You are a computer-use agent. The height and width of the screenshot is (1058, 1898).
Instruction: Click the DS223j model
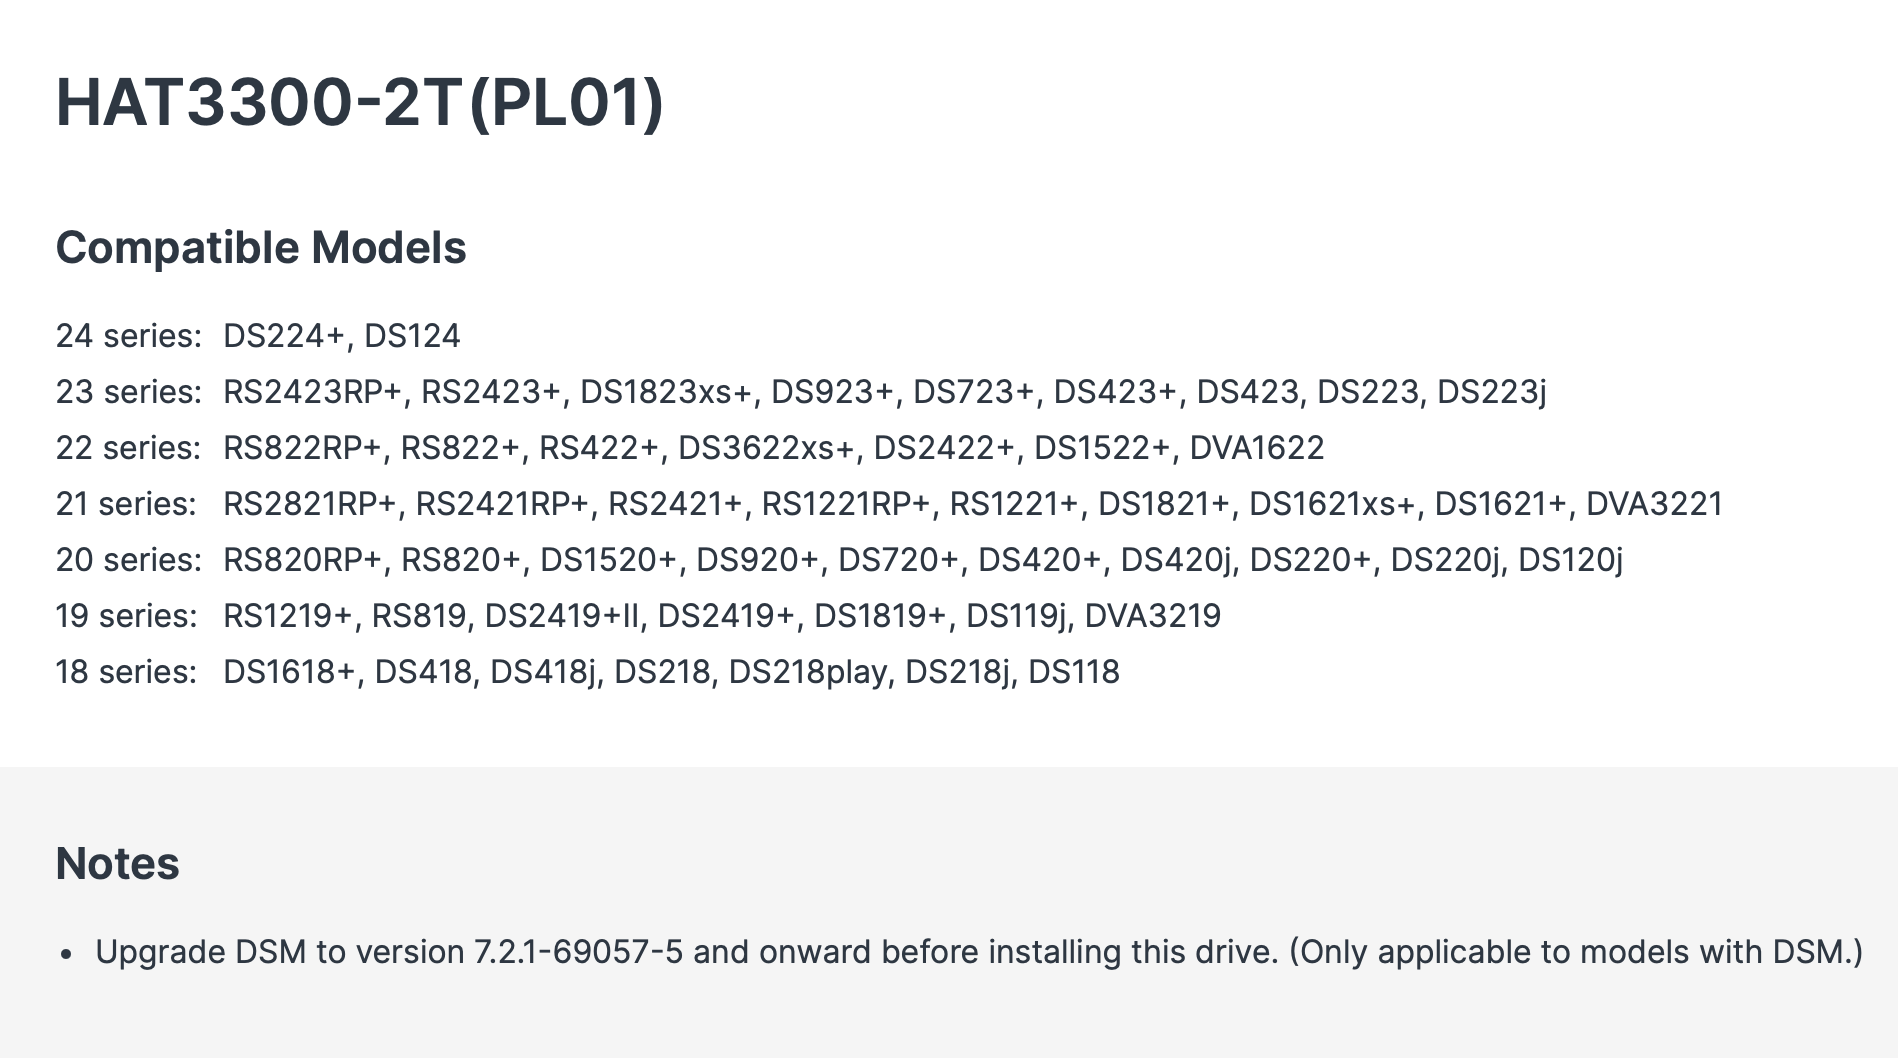coord(1492,392)
